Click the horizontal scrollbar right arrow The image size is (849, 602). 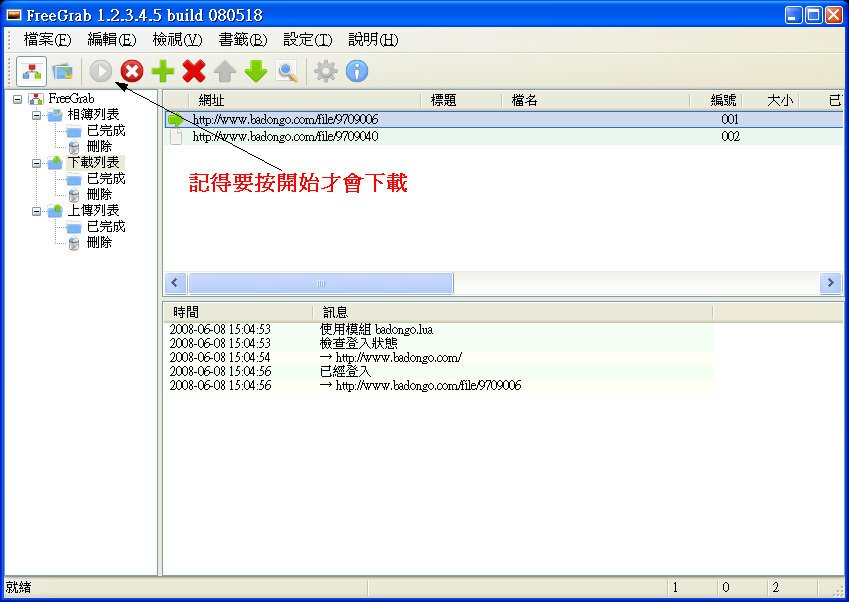coord(830,283)
